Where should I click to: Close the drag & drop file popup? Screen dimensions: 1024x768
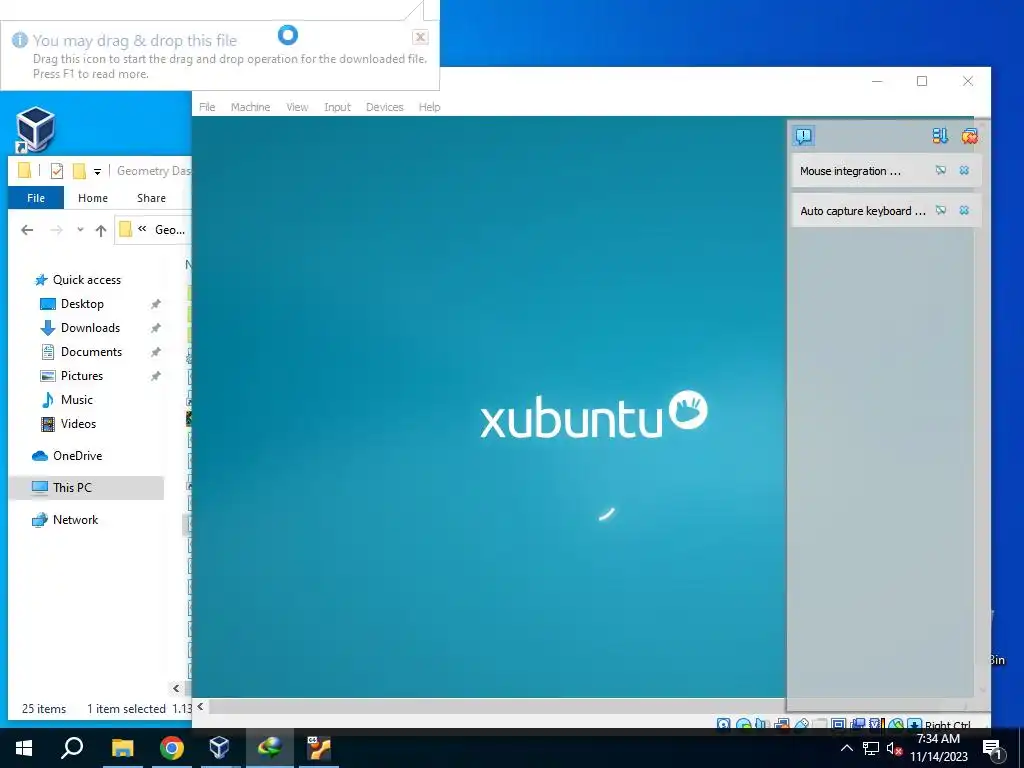(x=421, y=37)
